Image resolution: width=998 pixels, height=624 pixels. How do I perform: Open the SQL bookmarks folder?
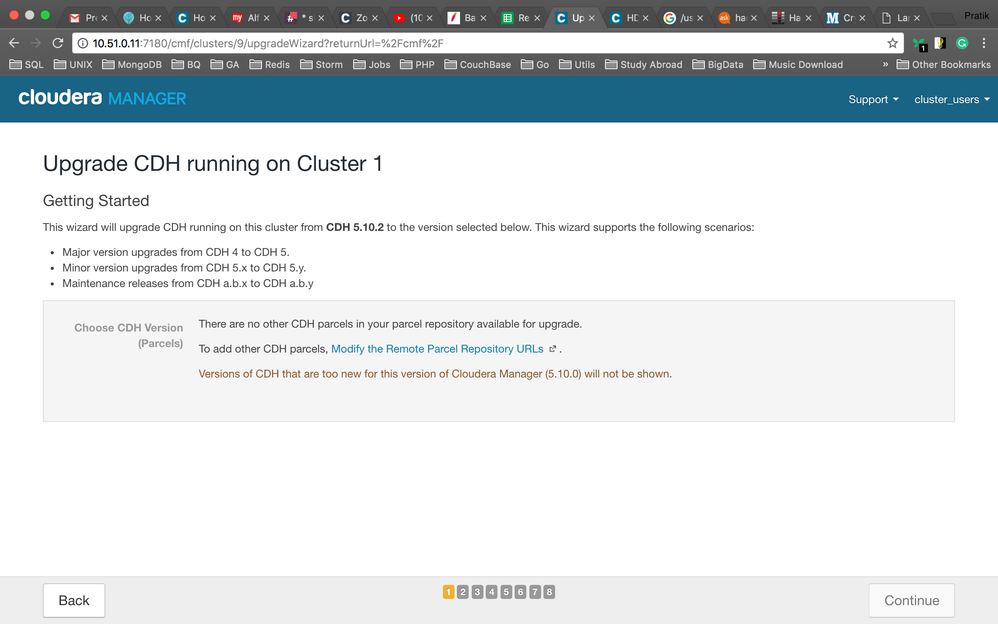(27, 64)
